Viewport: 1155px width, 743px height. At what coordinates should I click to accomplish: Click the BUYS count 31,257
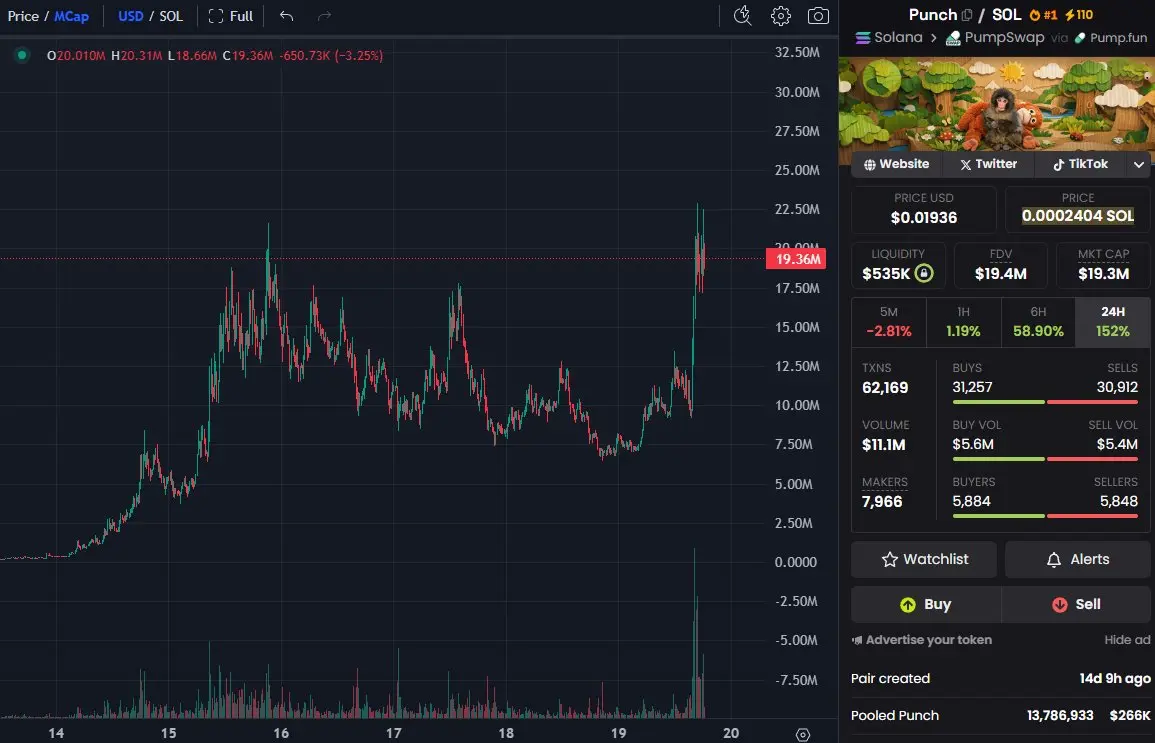(972, 387)
